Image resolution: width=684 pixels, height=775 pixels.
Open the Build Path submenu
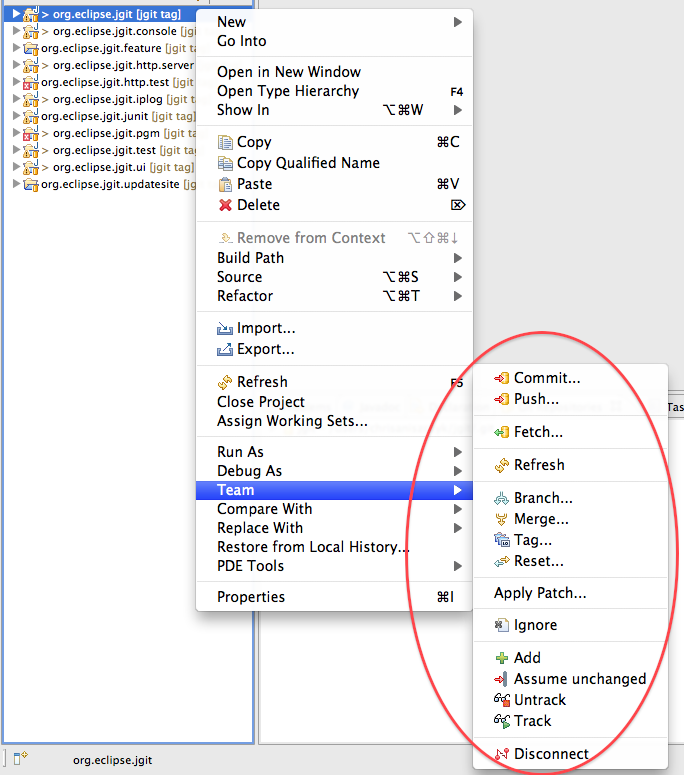tap(334, 258)
